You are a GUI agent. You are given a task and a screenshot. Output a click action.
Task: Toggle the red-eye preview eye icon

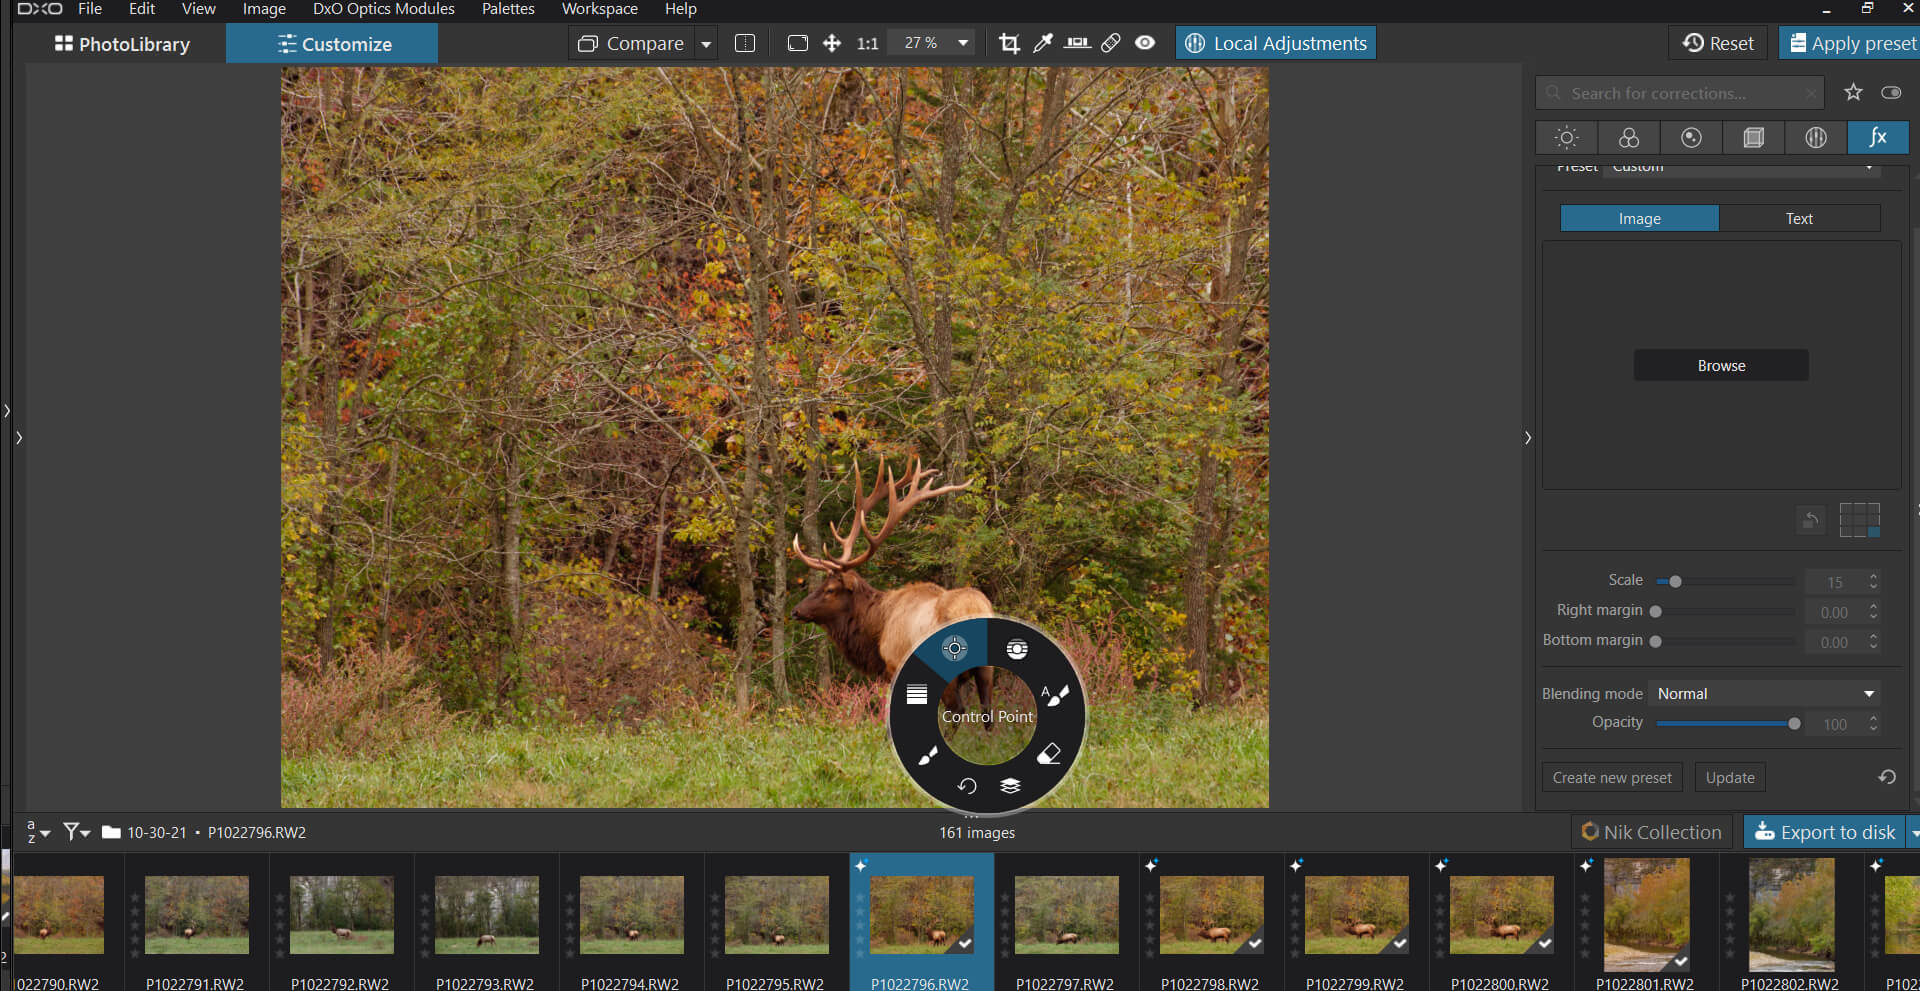tap(1145, 43)
